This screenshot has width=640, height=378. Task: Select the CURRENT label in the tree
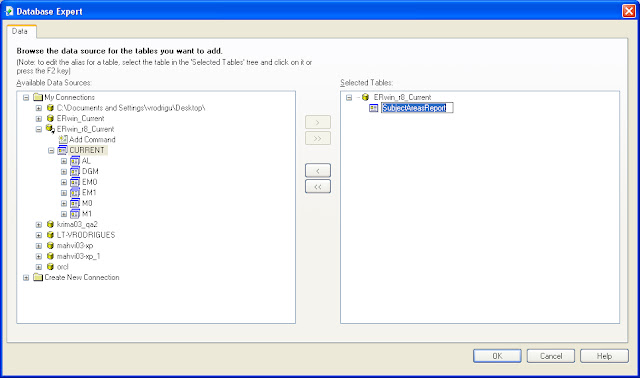coord(87,150)
